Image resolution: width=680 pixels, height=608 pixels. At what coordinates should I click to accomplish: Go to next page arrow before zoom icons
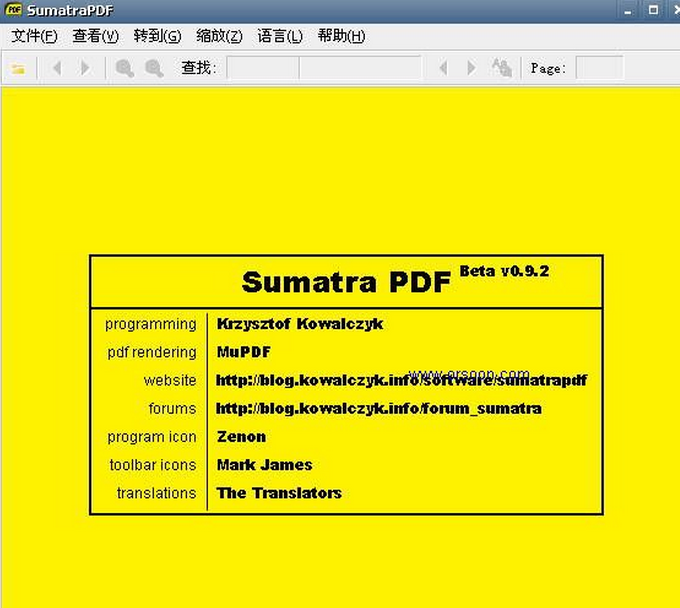[85, 68]
